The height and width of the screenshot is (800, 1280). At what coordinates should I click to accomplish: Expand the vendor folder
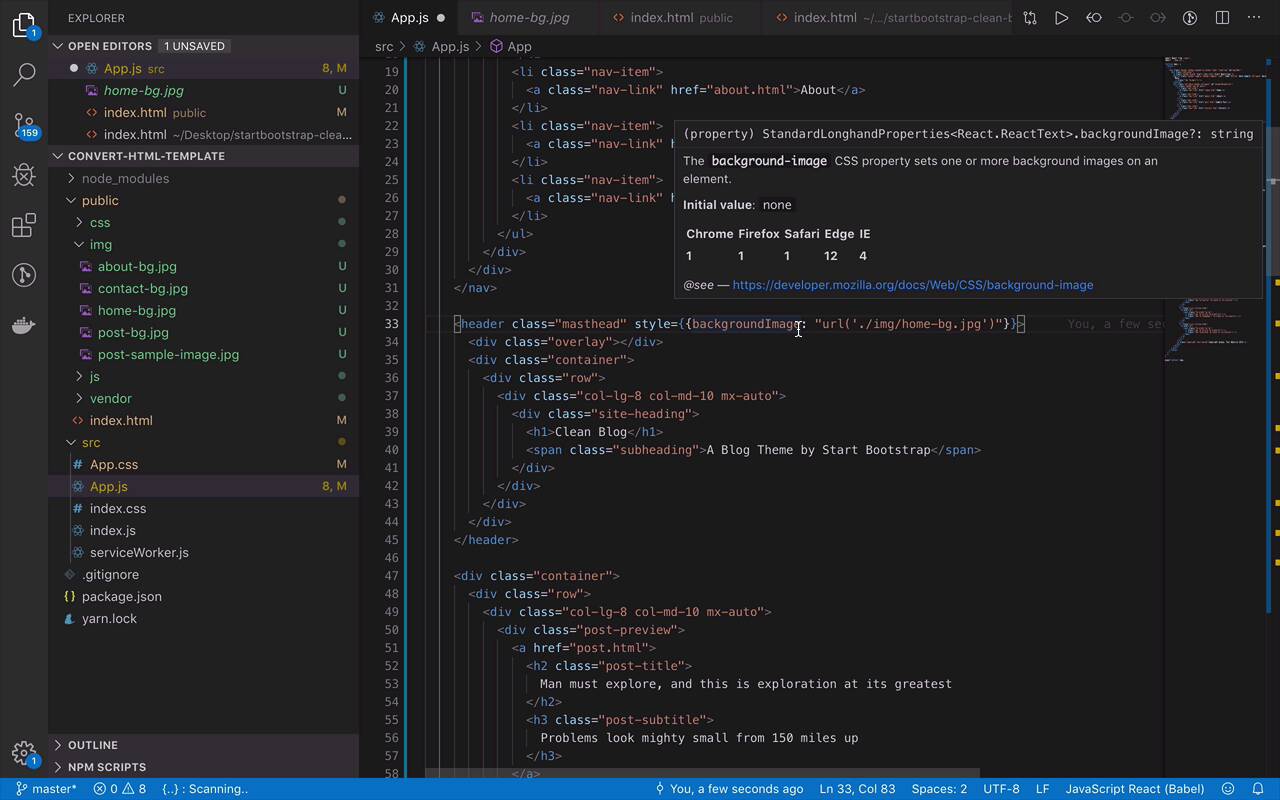[x=204, y=398]
